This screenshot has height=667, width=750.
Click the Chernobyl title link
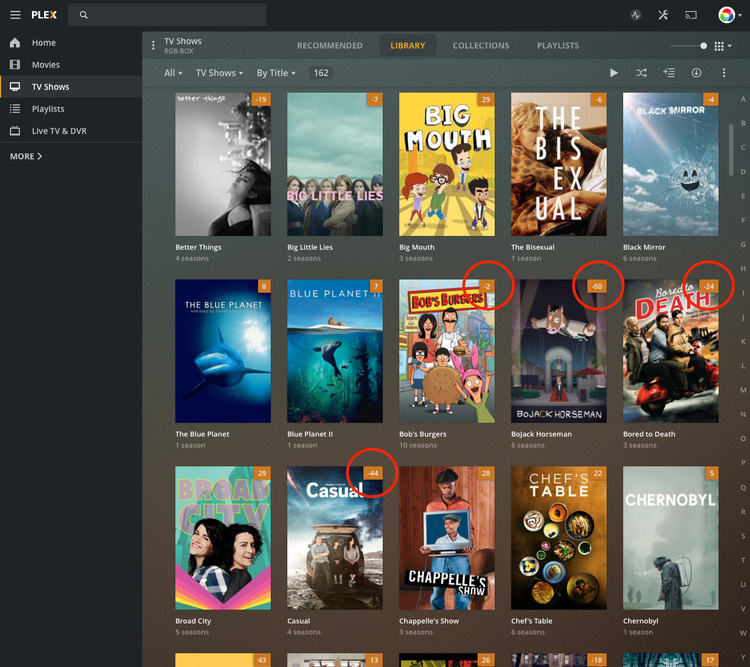tap(640, 621)
